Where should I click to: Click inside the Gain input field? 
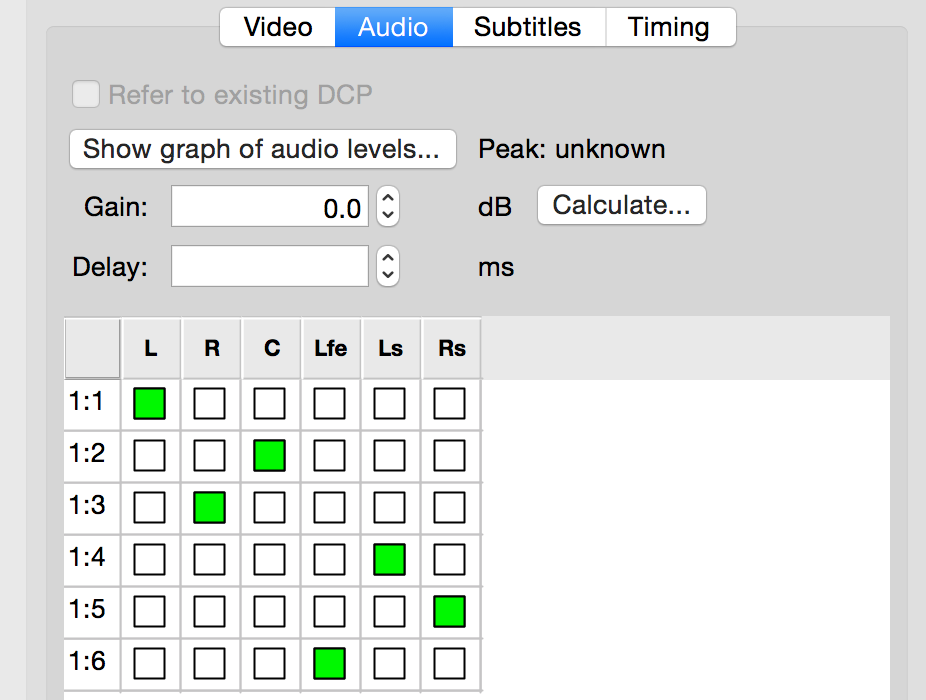click(270, 206)
